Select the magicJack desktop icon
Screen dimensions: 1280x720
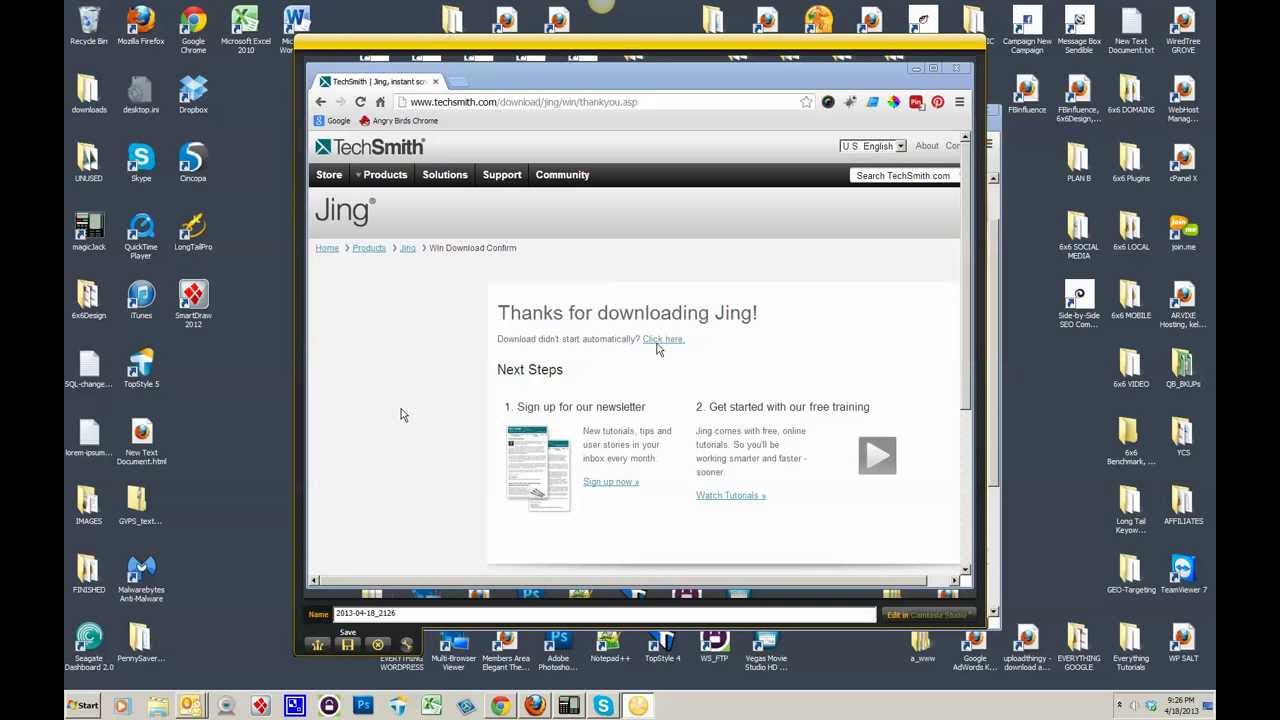(89, 232)
